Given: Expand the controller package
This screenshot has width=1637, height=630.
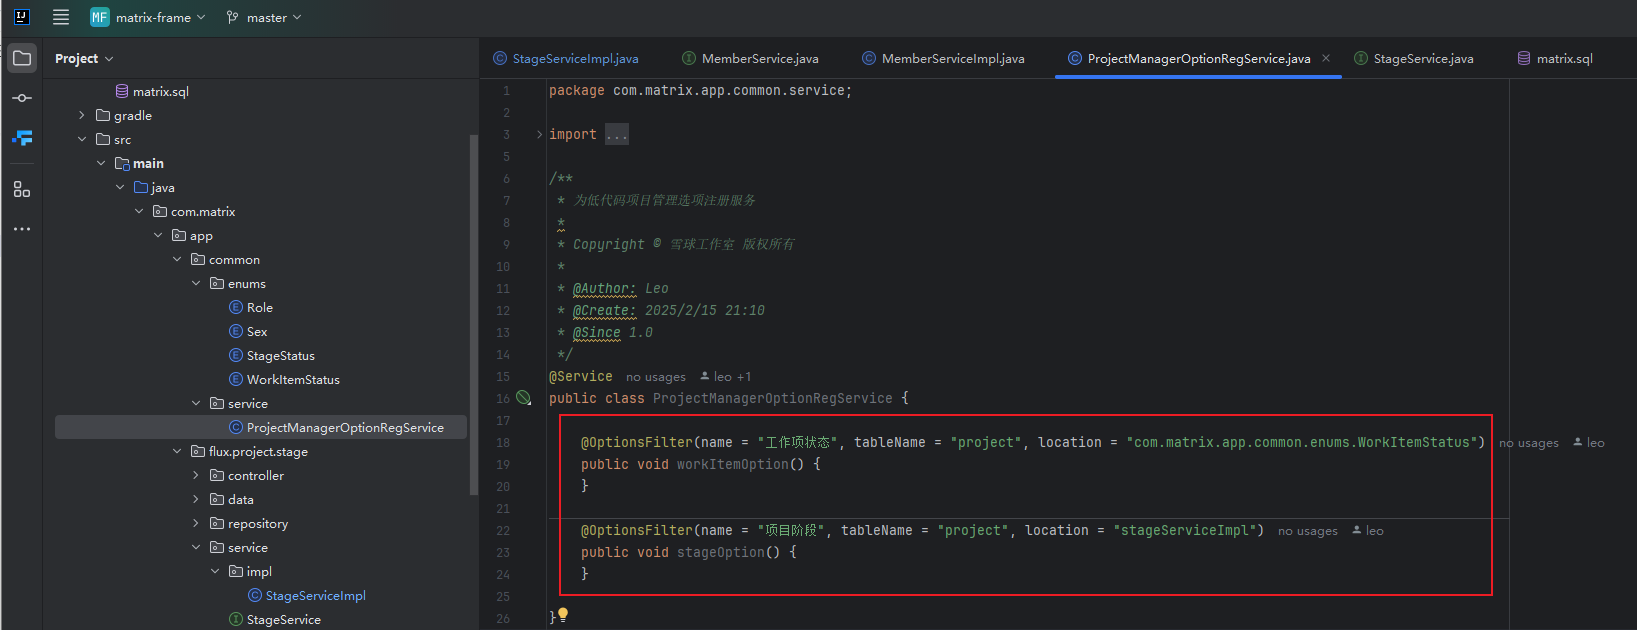Looking at the screenshot, I should point(196,475).
